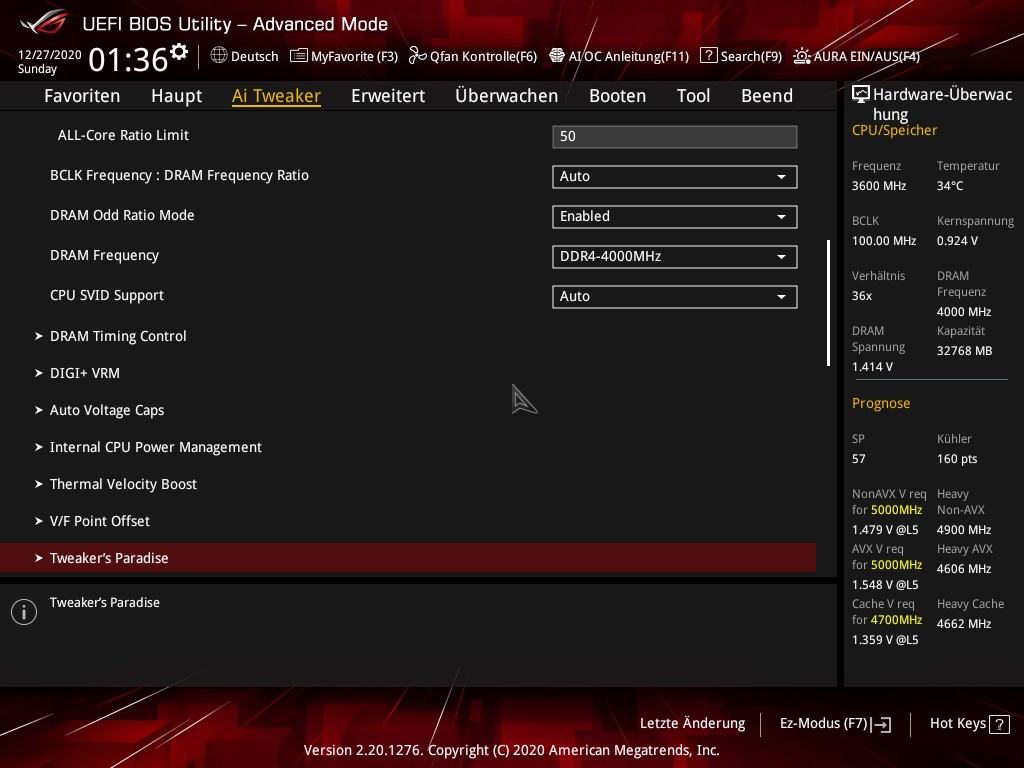Click the 3600 MHz frequency value
The width and height of the screenshot is (1024, 768).
pyautogui.click(x=878, y=186)
